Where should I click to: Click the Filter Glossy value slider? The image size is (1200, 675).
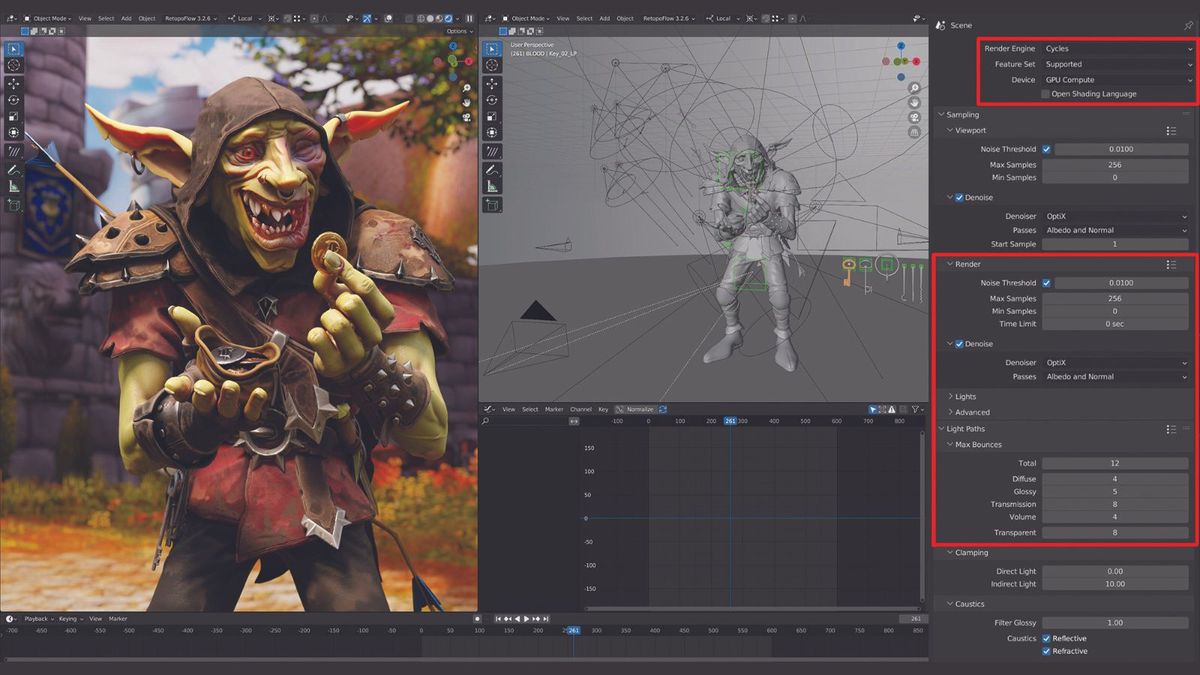[x=1115, y=622]
